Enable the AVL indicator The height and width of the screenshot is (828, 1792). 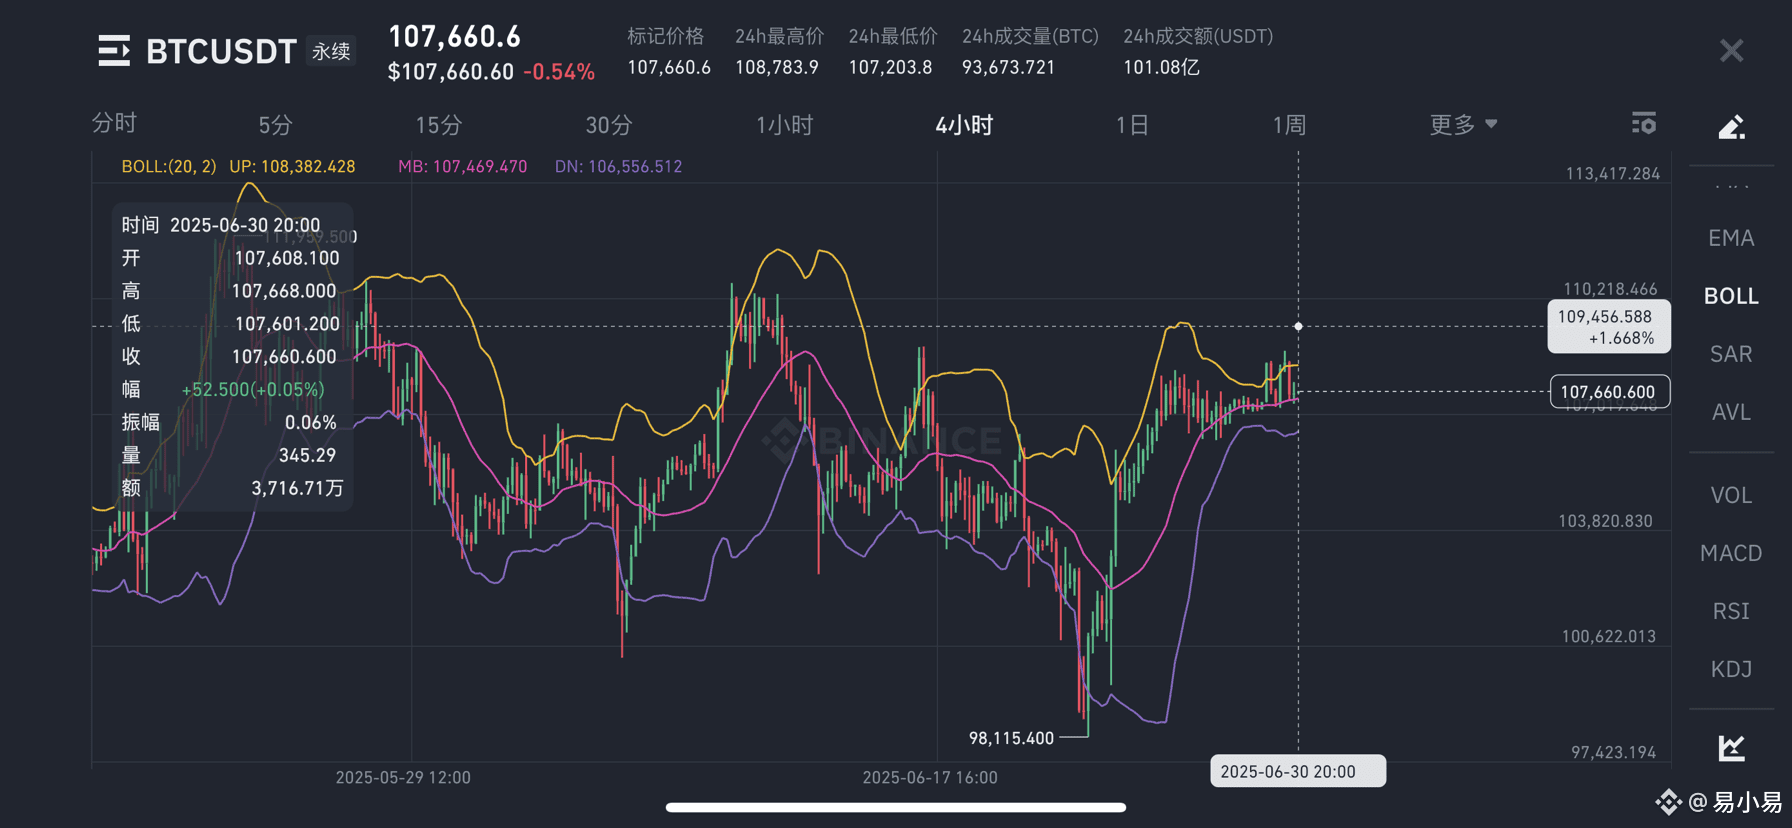click(x=1731, y=412)
